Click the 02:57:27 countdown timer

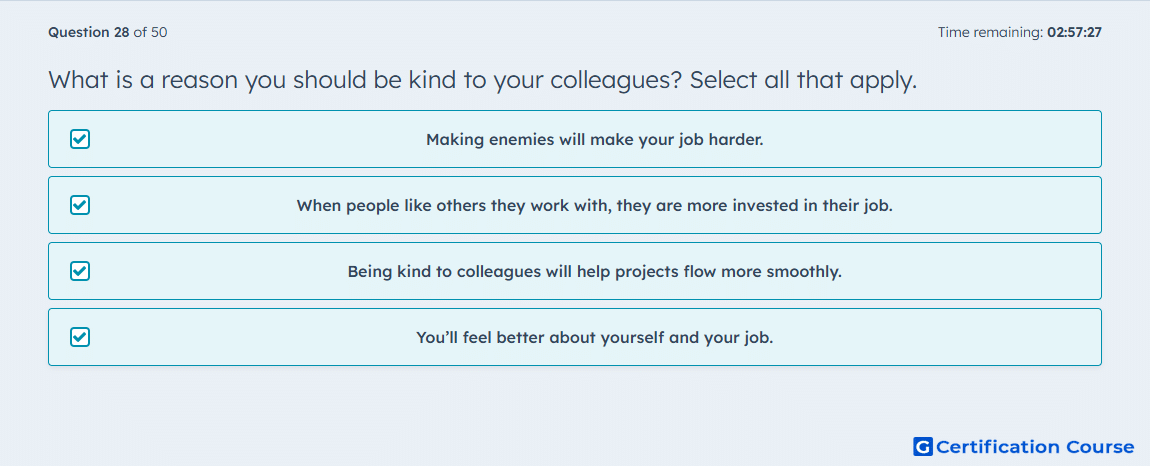coord(1074,32)
